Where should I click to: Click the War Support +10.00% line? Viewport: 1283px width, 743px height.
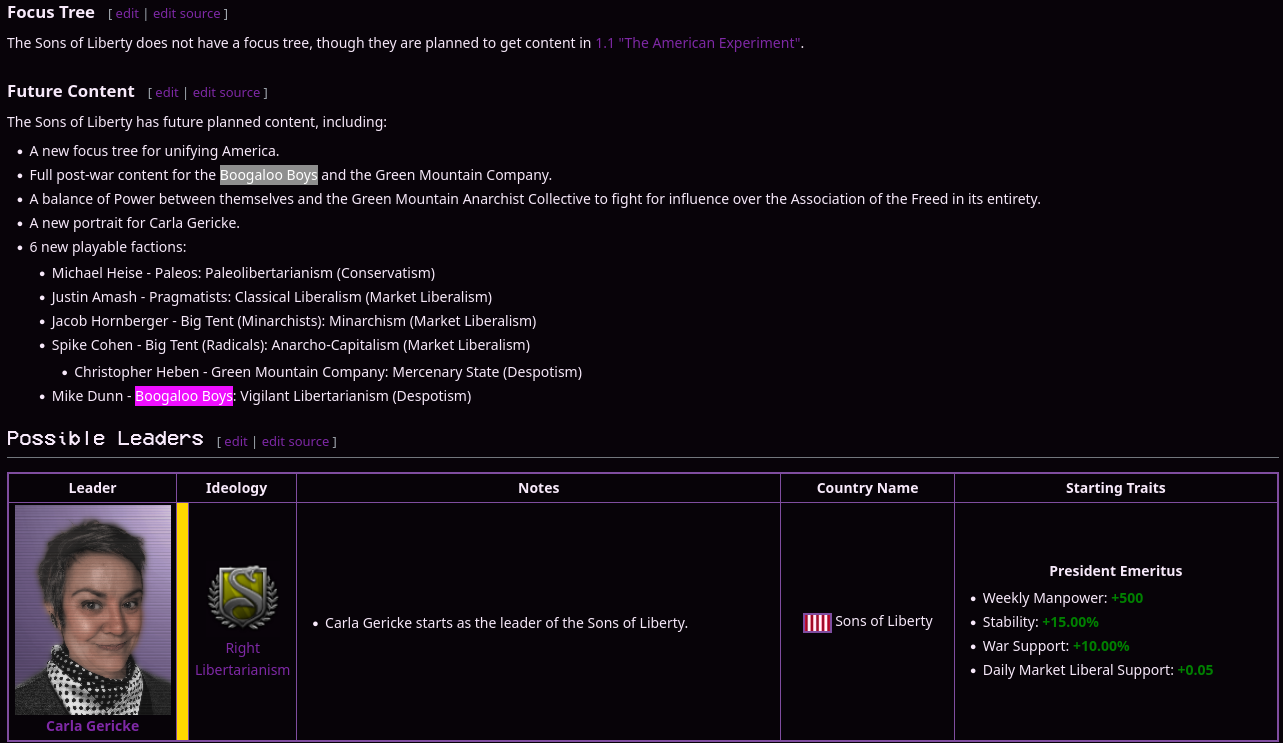coord(1056,646)
